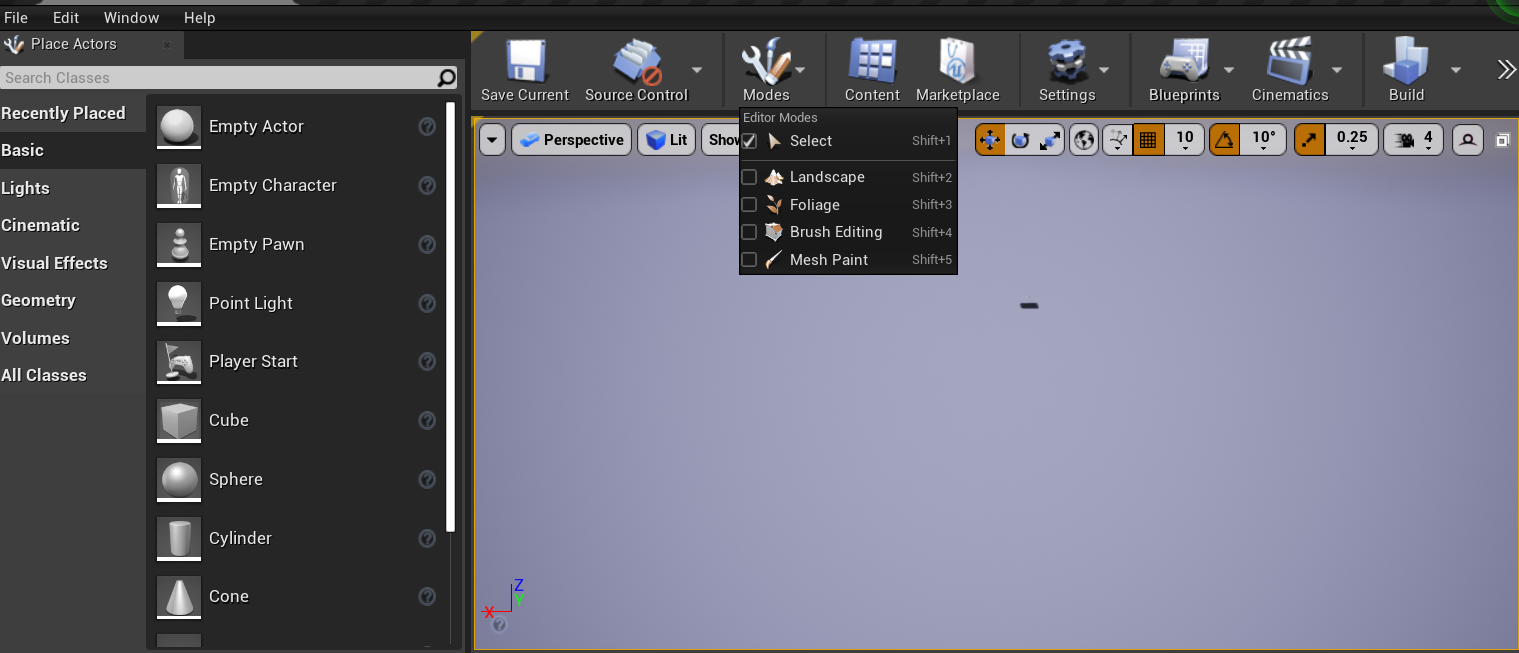Screen dimensions: 1519x653
Task: Click the Blueprints gamepad icon
Action: click(1184, 62)
